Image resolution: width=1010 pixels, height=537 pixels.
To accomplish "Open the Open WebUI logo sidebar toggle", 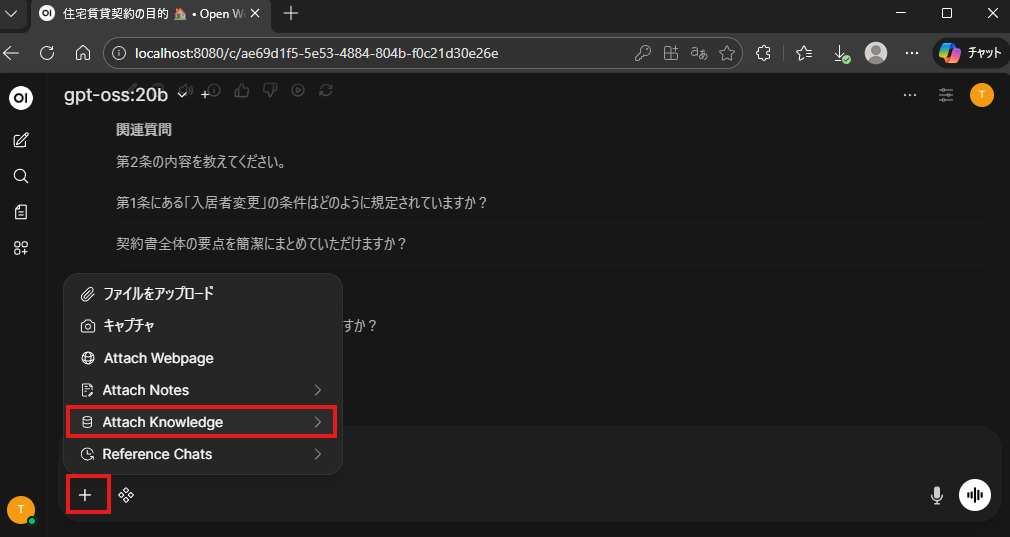I will point(20,97).
